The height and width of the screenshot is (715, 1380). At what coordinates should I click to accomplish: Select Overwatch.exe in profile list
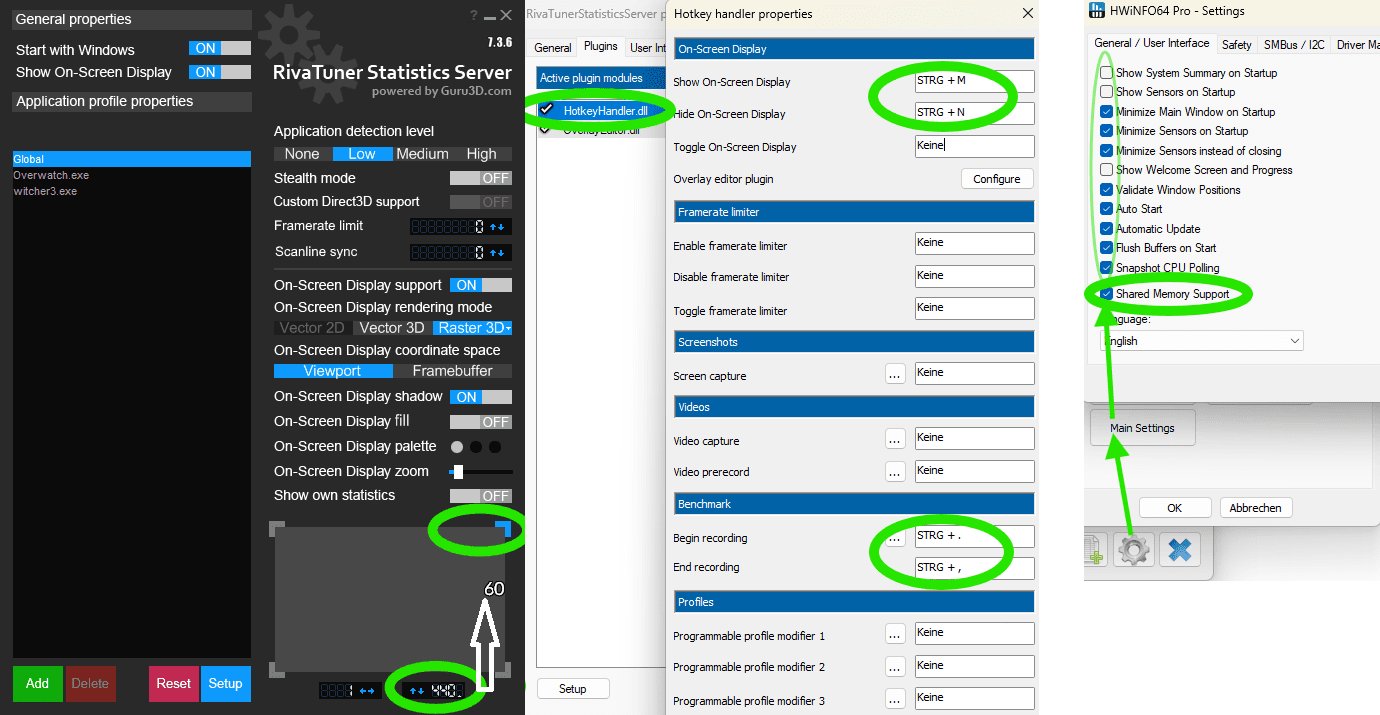131,175
